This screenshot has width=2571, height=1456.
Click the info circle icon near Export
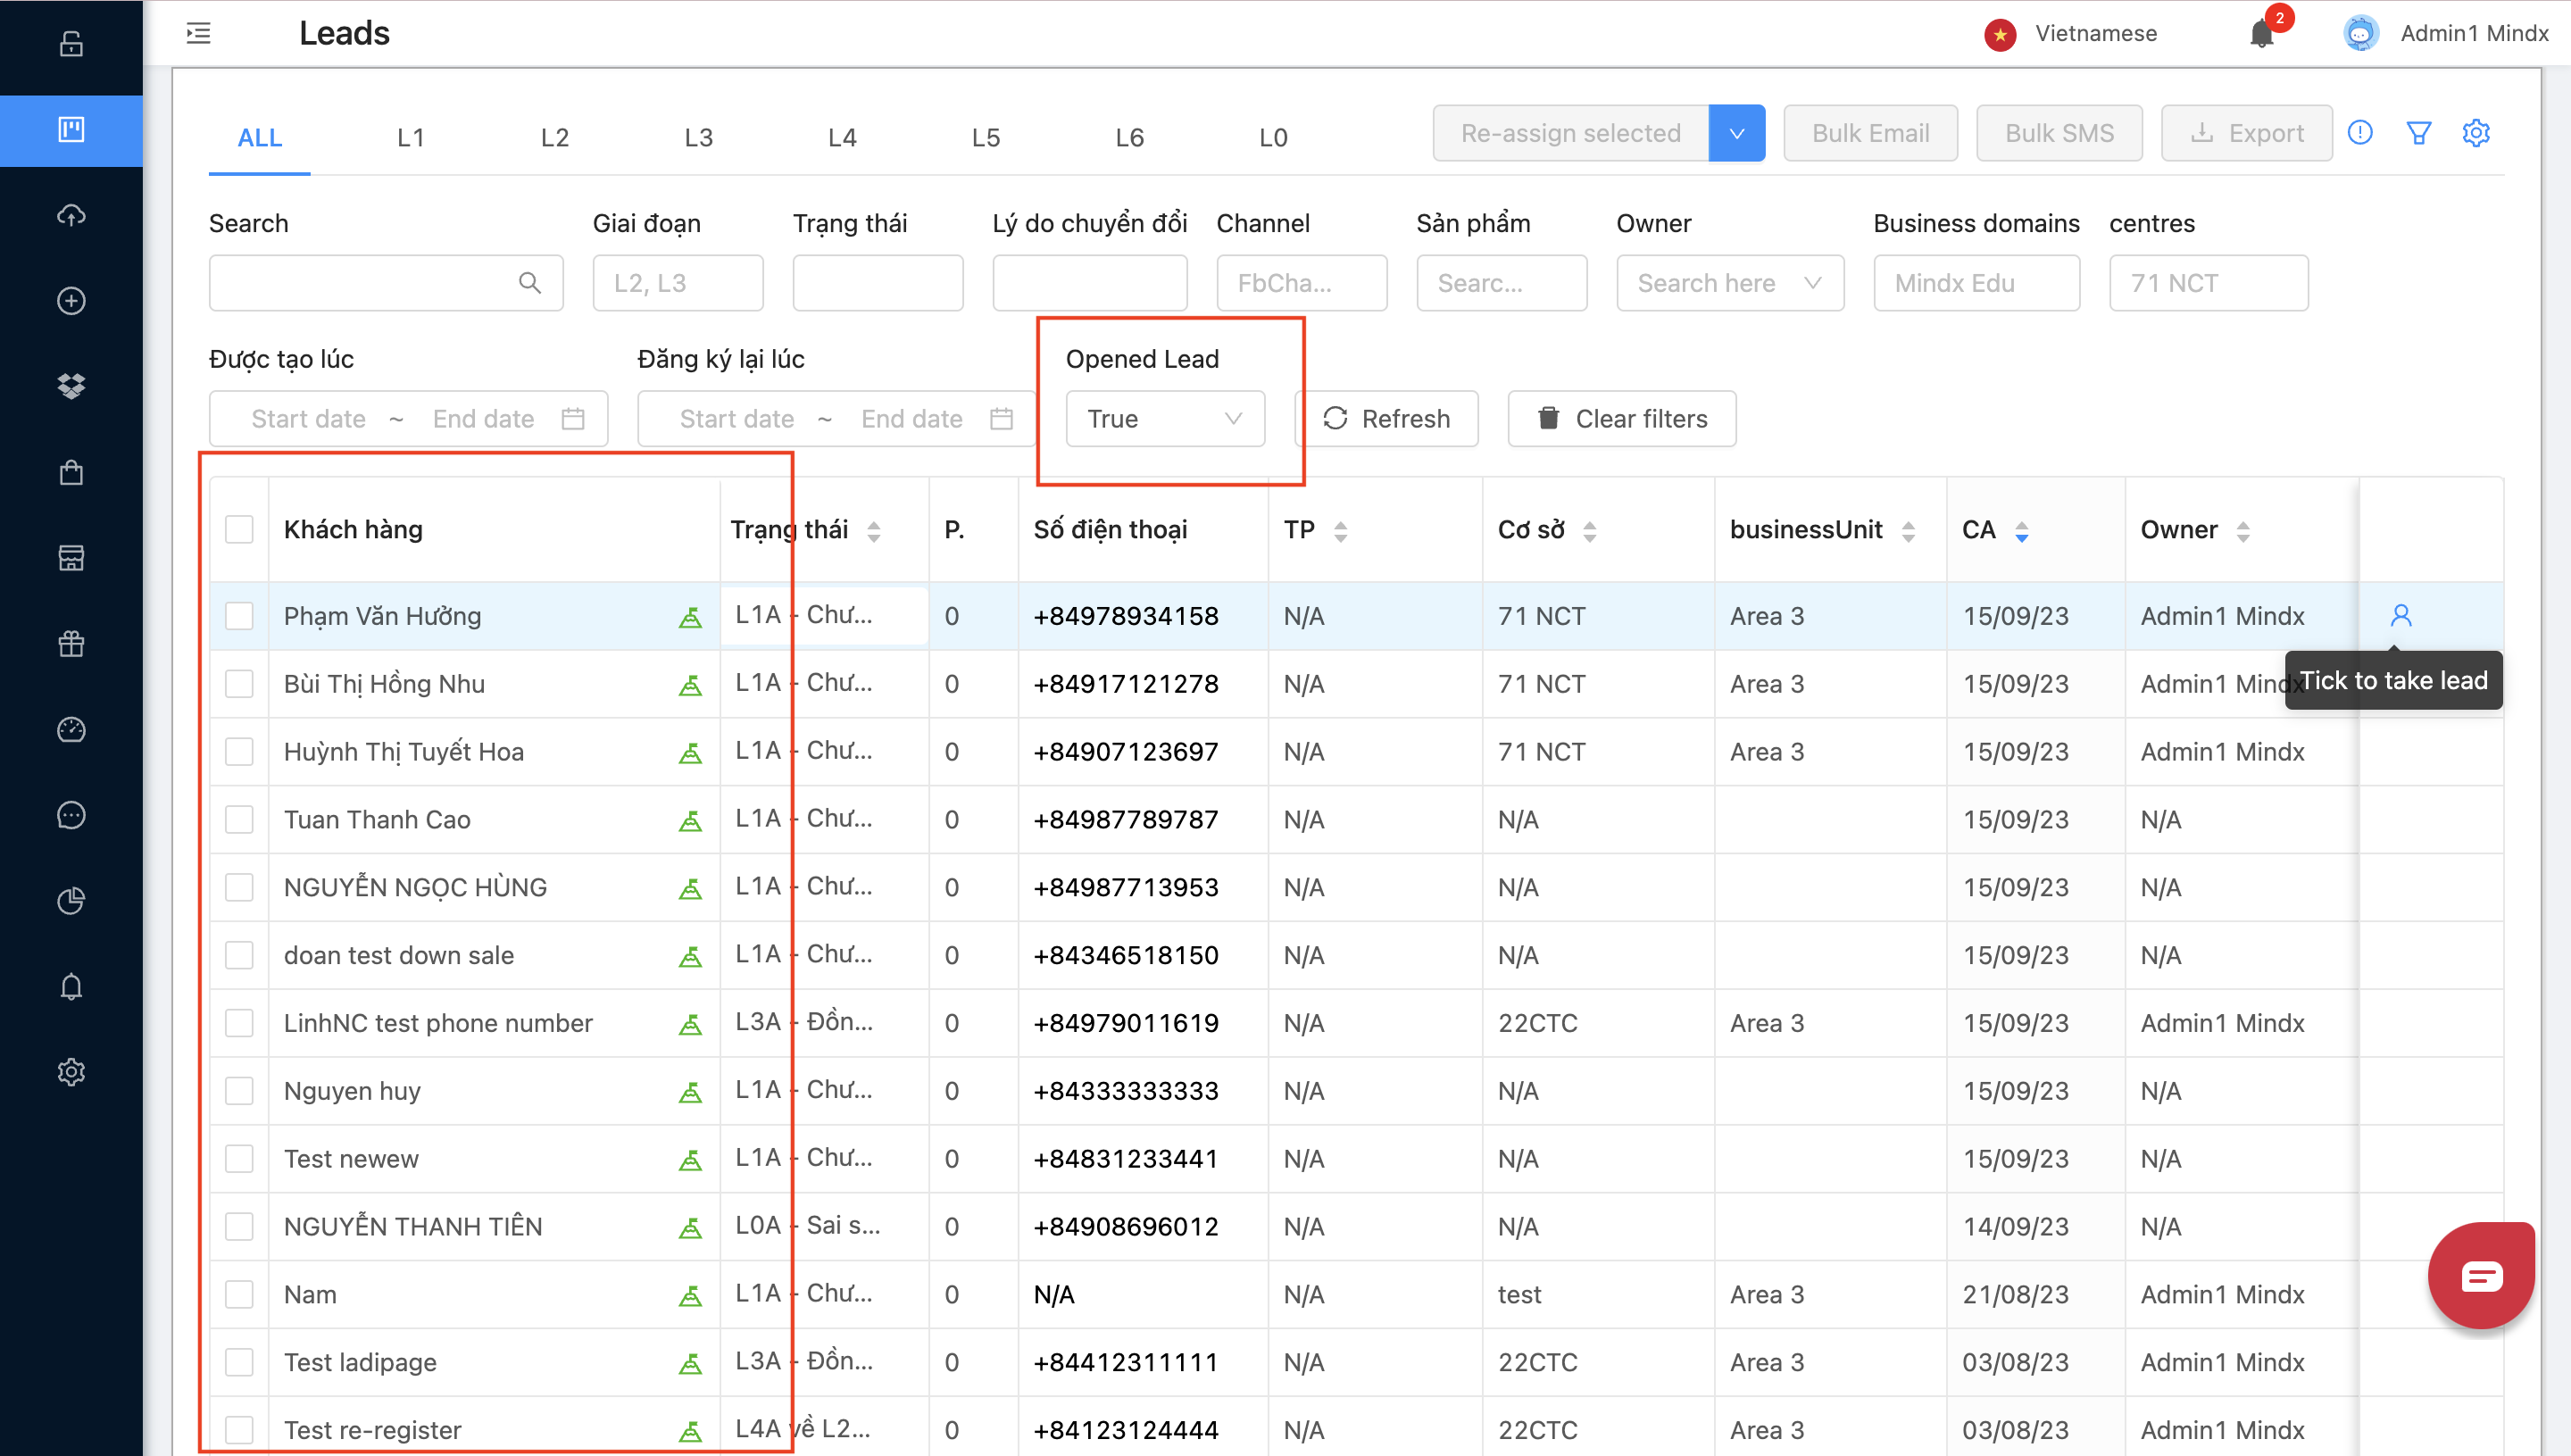click(x=2360, y=133)
